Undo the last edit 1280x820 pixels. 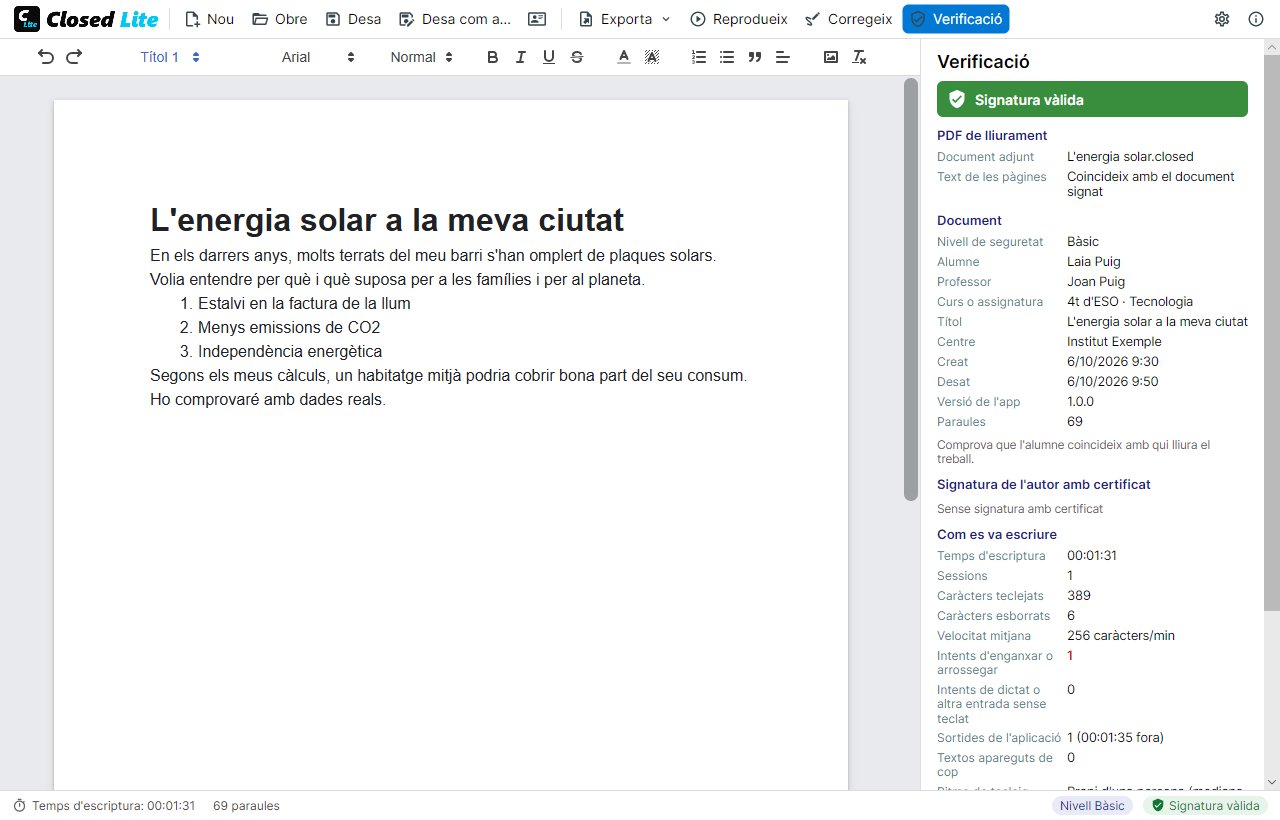[46, 57]
